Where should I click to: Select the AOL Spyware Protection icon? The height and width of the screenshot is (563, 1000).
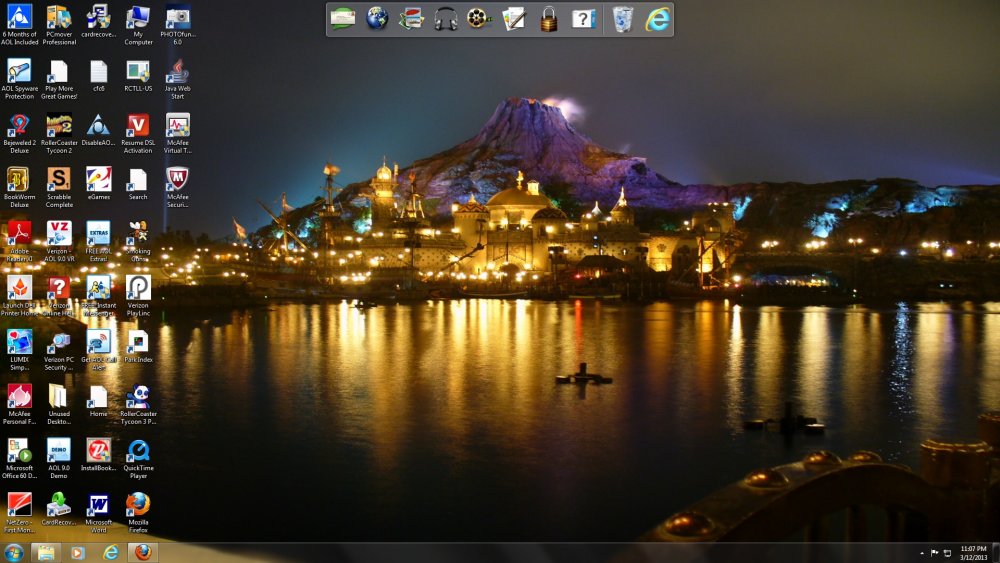19,80
